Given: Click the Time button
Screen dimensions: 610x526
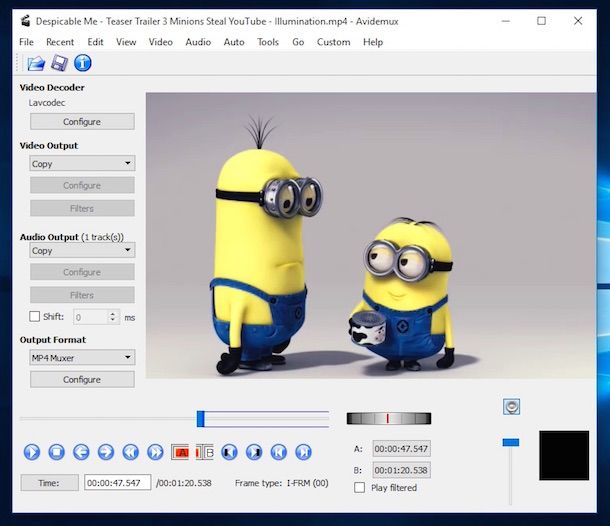Looking at the screenshot, I should pyautogui.click(x=49, y=483).
